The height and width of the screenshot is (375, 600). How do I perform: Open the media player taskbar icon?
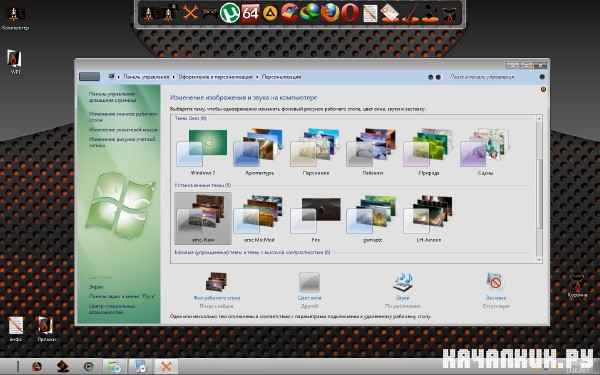pyautogui.click(x=89, y=367)
